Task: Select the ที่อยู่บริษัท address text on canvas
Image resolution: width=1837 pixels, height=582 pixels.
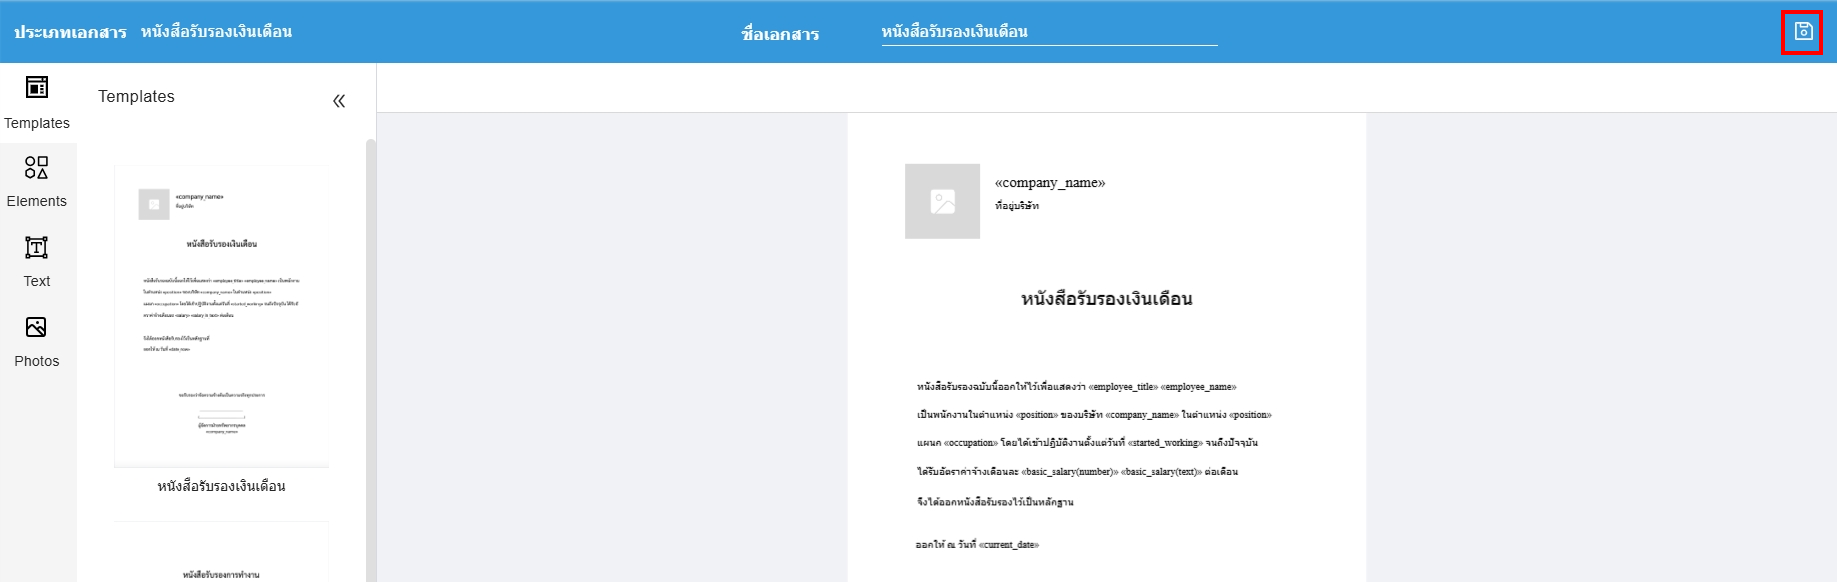Action: 1016,206
